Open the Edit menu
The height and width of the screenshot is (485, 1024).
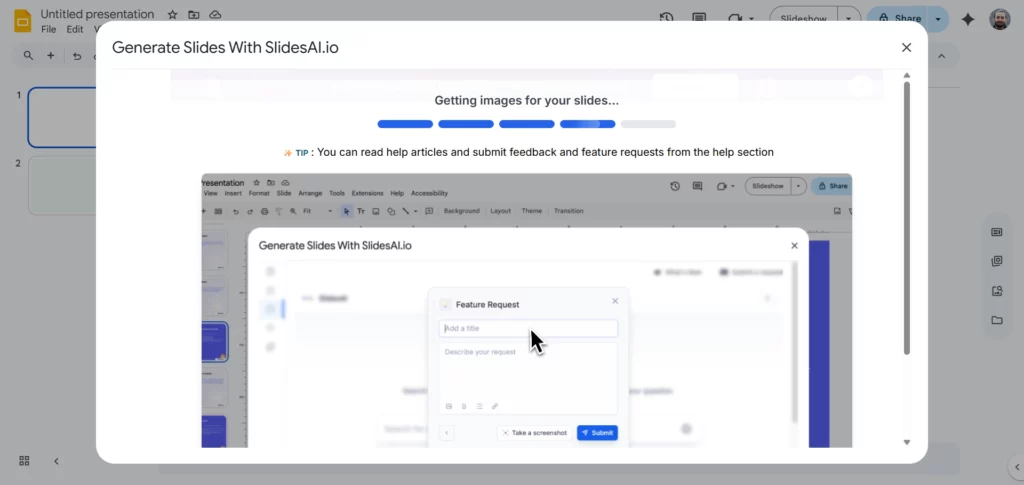(x=75, y=30)
